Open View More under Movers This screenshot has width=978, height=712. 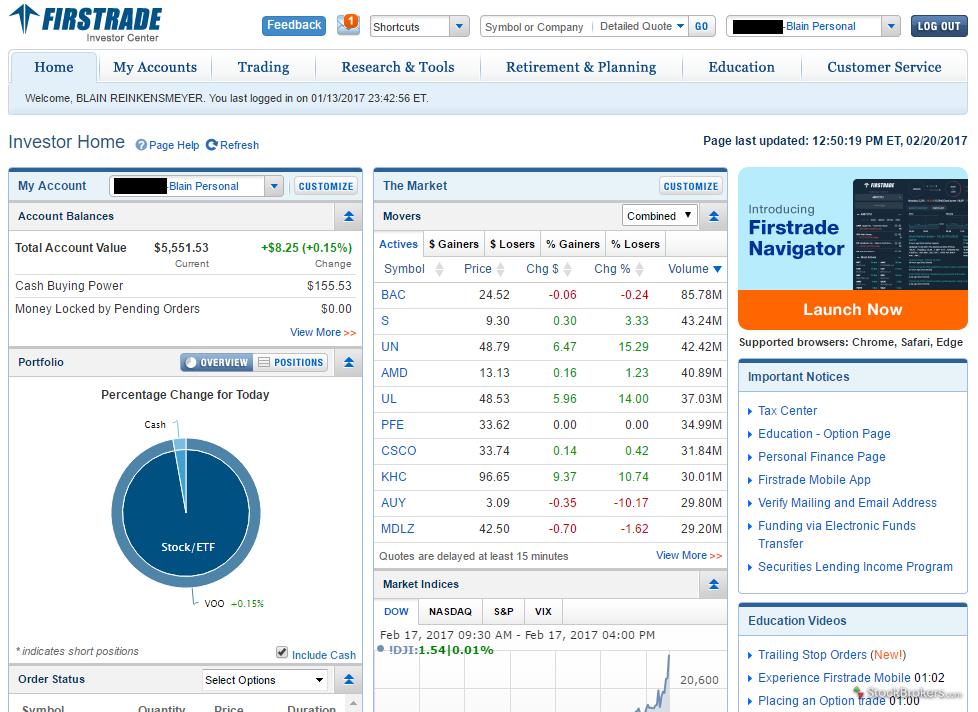click(x=689, y=556)
